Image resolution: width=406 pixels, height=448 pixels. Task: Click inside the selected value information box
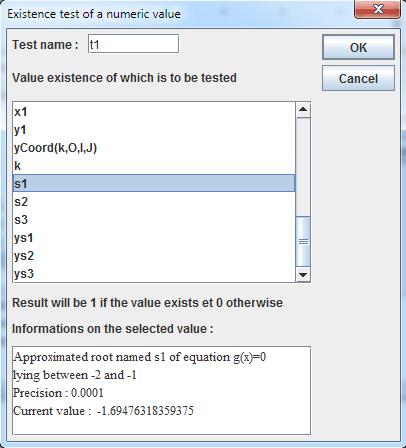pos(162,390)
